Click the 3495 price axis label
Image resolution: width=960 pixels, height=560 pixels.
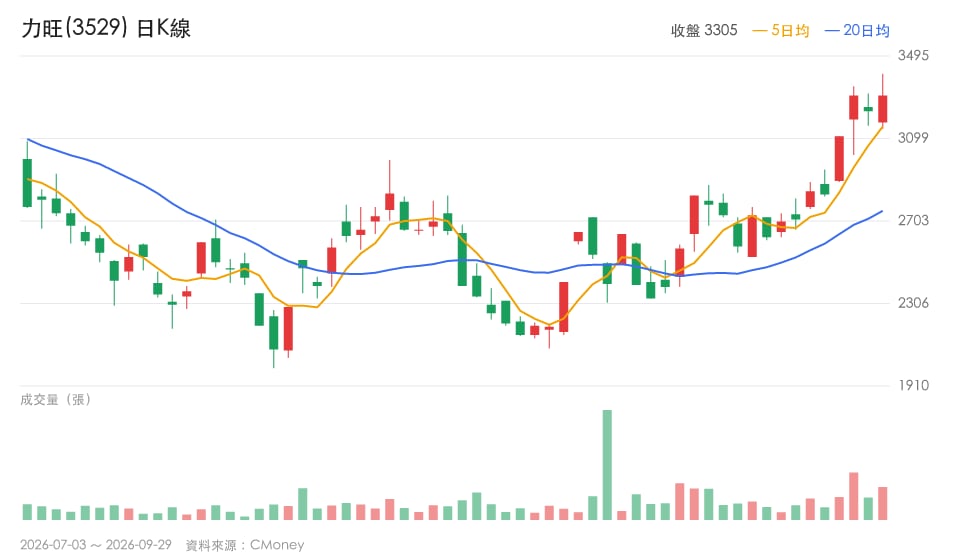pyautogui.click(x=913, y=56)
